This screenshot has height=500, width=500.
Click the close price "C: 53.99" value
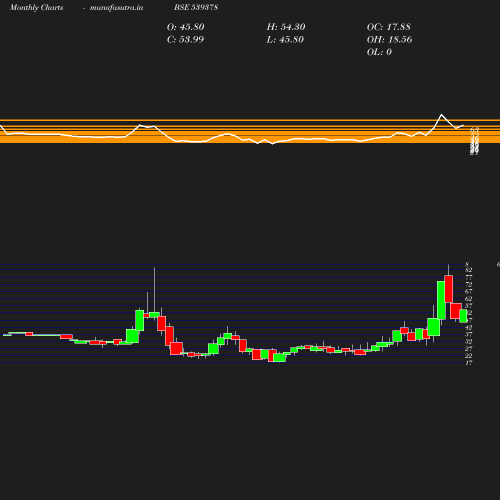(x=185, y=39)
